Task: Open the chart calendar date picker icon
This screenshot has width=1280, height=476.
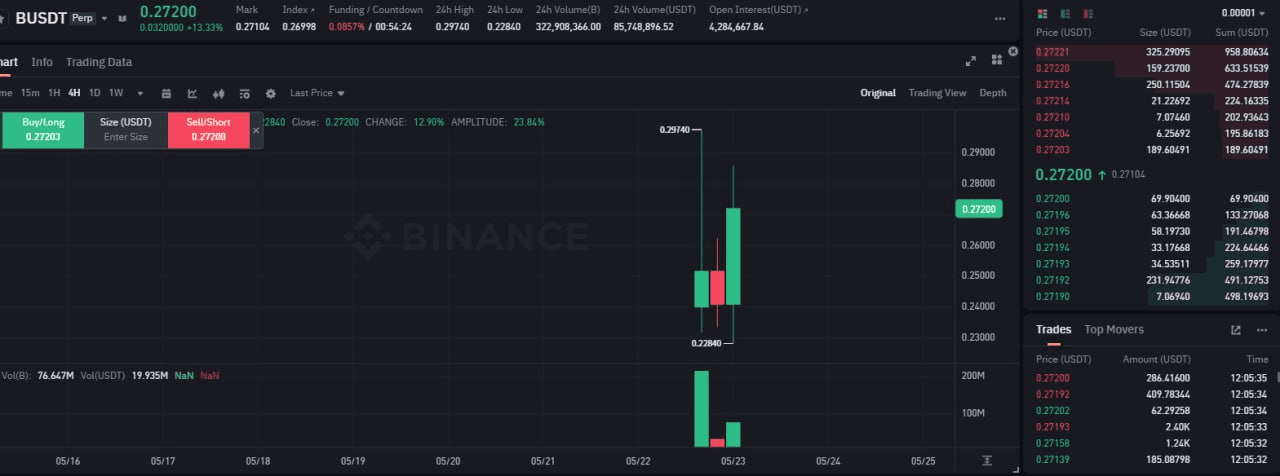Action: point(166,93)
